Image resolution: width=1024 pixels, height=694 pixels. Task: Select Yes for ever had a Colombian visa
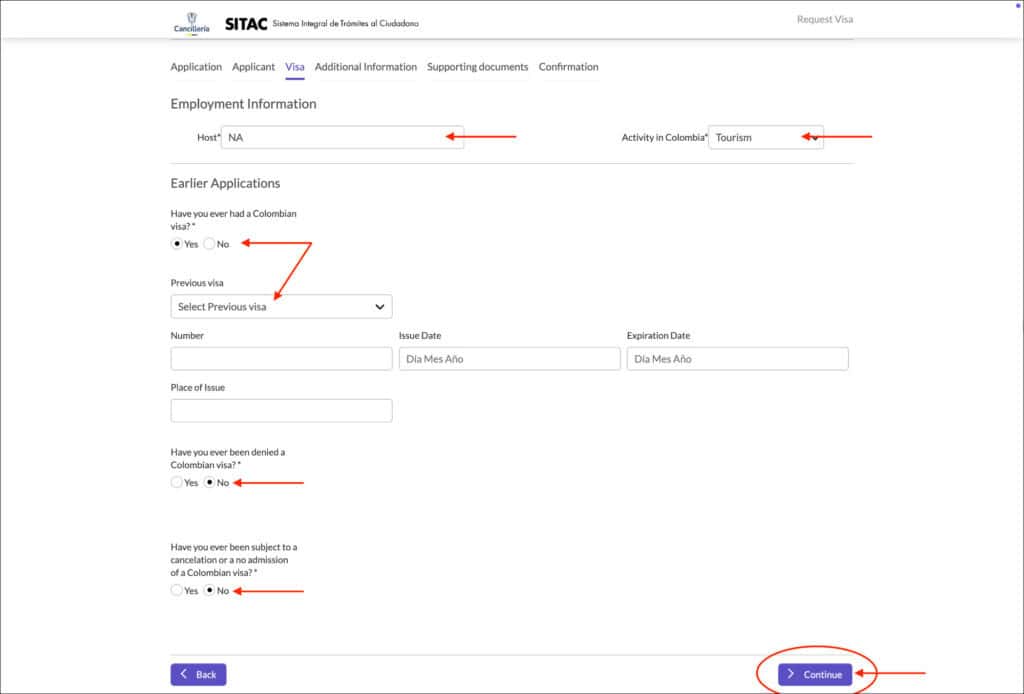176,243
